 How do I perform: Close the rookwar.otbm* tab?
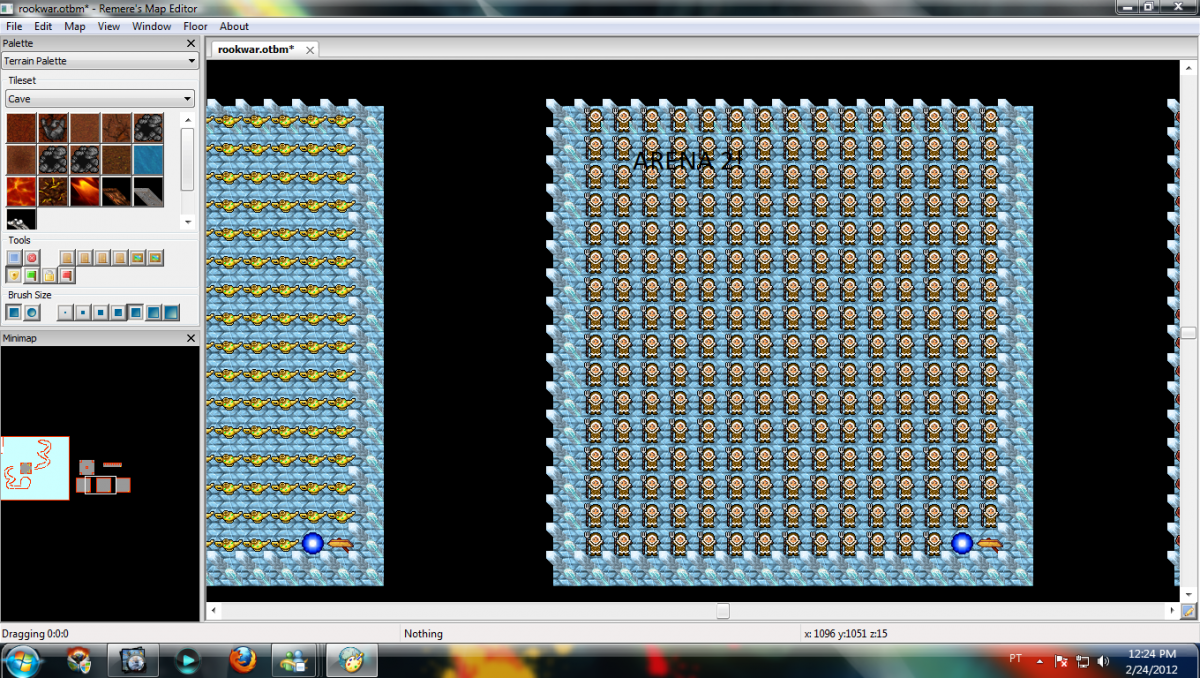(310, 50)
